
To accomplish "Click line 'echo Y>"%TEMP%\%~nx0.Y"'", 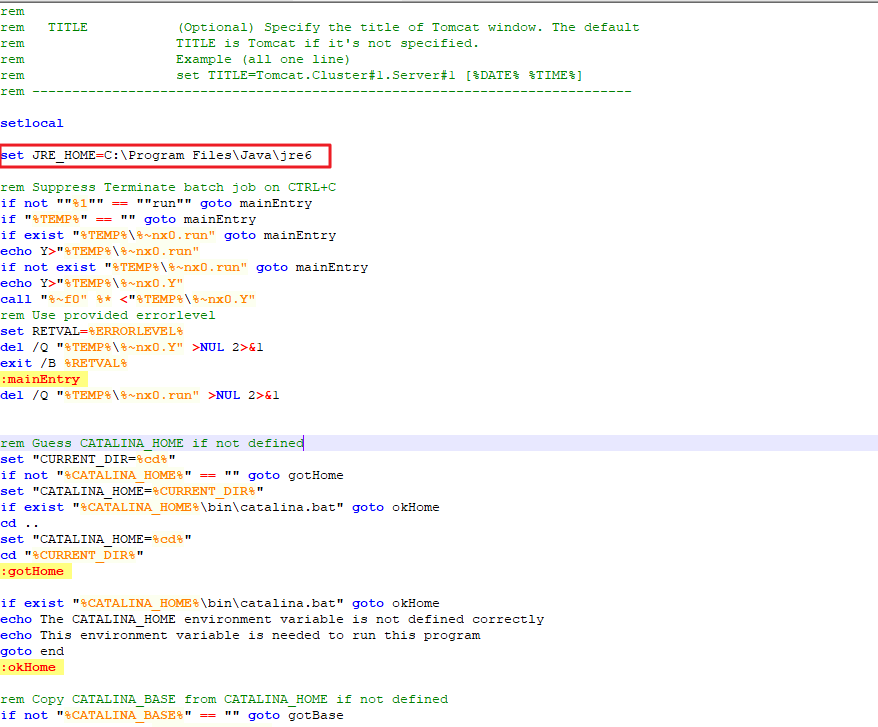I will click(x=92, y=283).
